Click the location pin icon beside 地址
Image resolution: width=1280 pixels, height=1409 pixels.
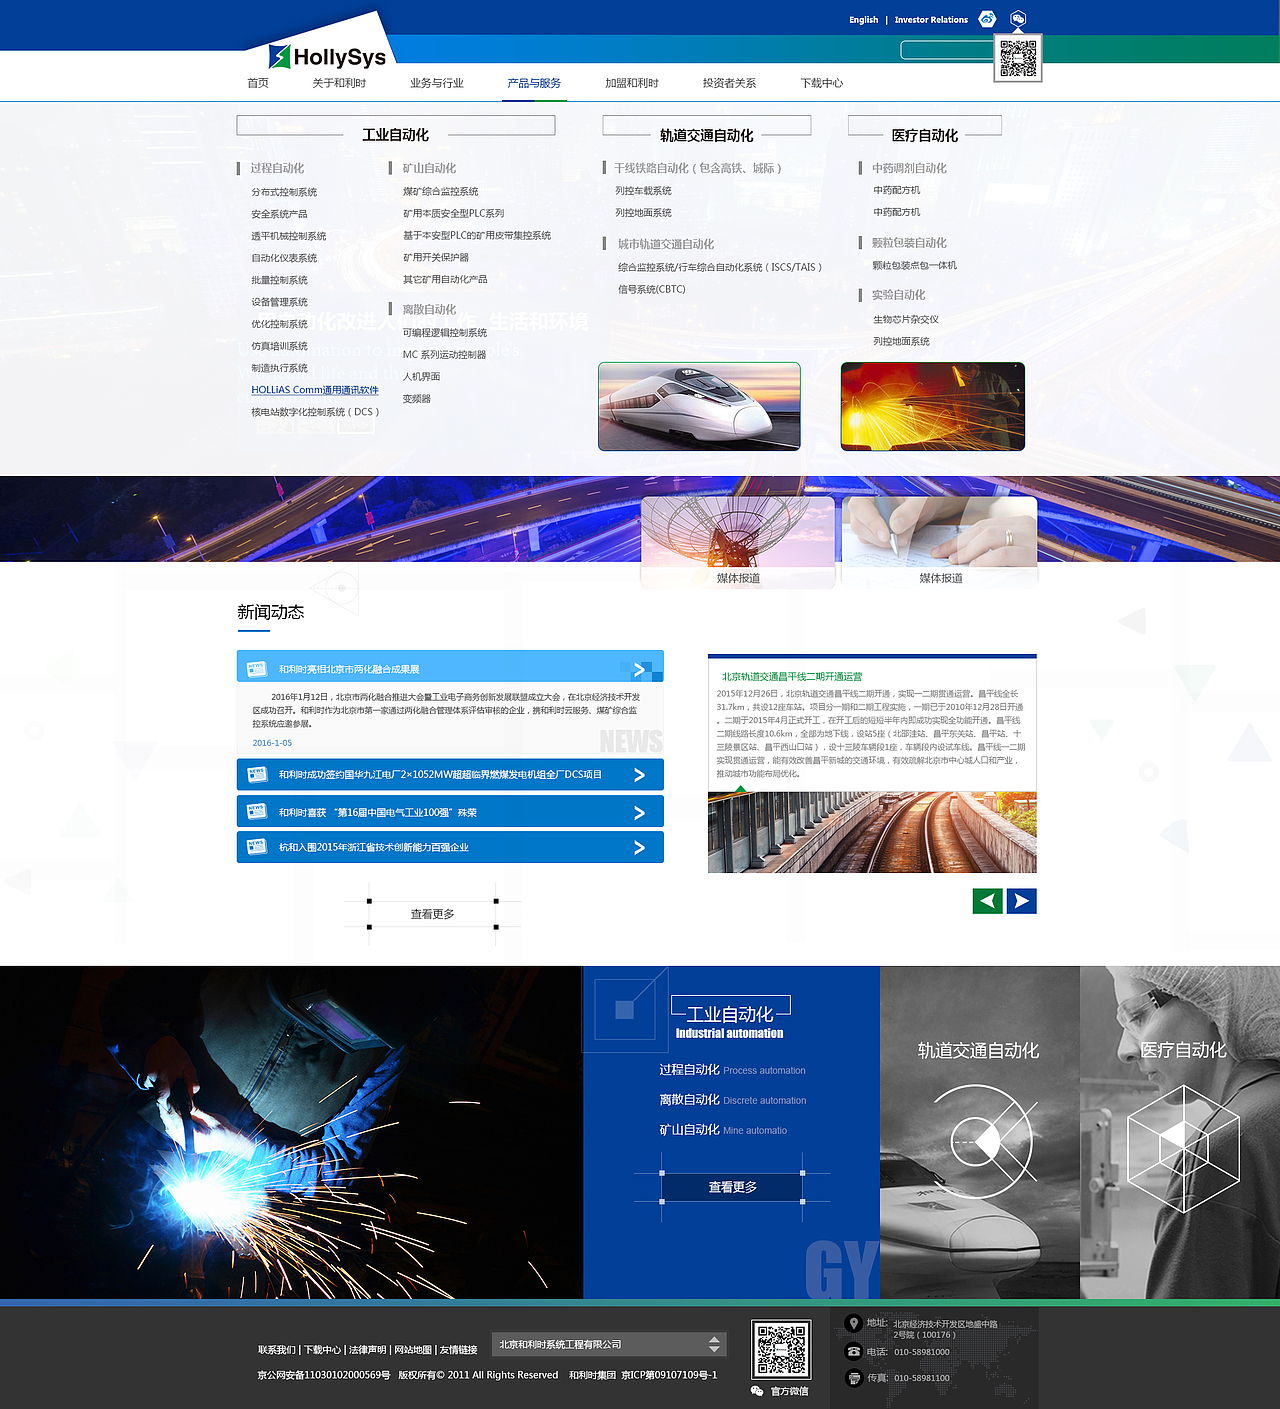(853, 1323)
